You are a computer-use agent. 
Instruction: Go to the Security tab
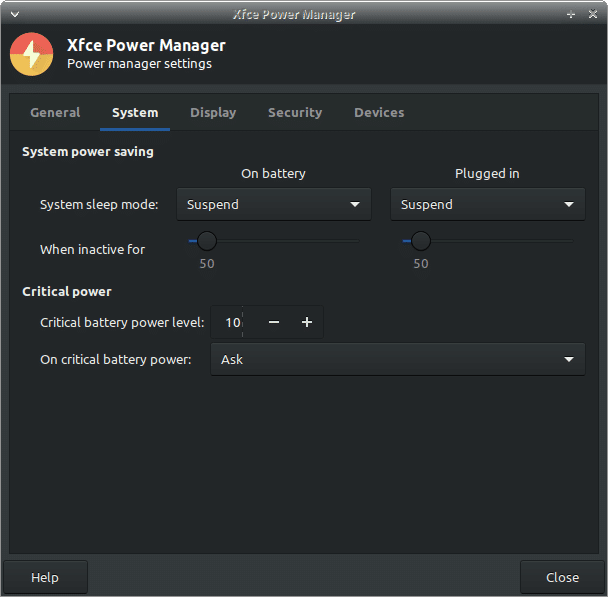pyautogui.click(x=295, y=113)
